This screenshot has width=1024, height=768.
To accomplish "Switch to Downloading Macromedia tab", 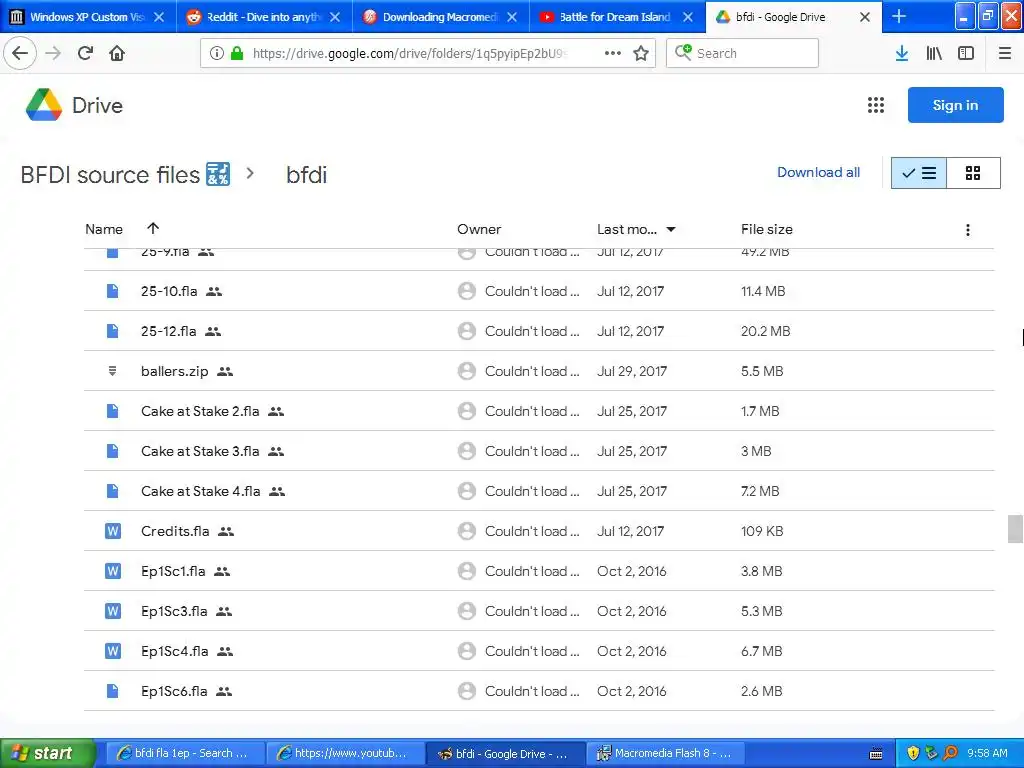I will (x=441, y=16).
